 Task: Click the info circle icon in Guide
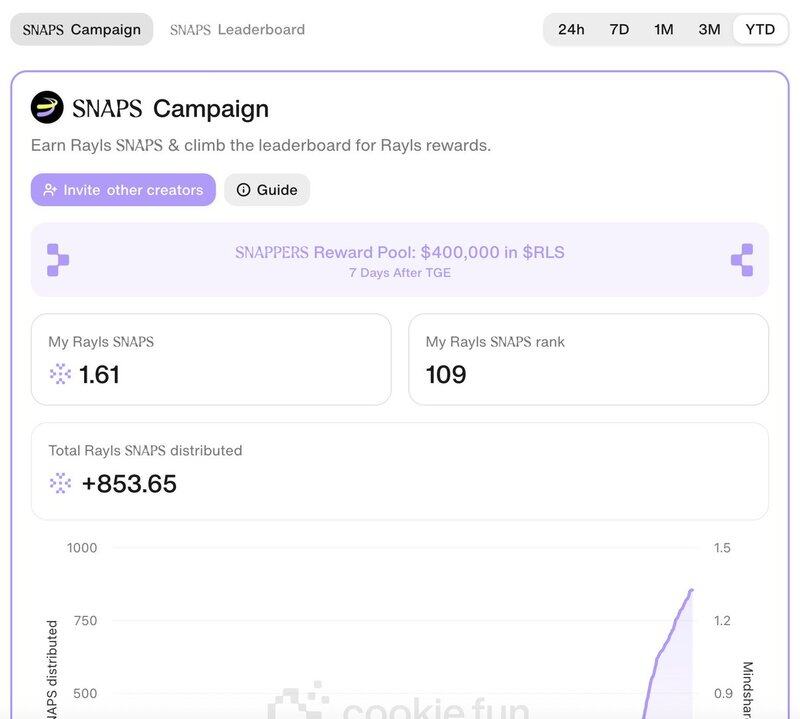tap(243, 190)
